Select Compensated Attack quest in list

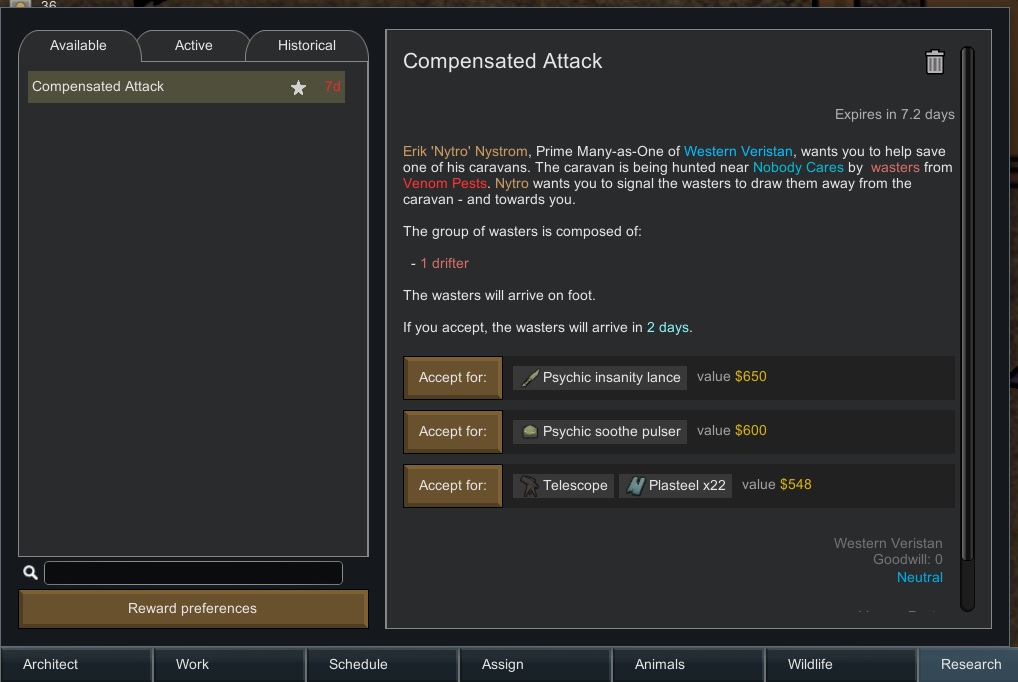[x=150, y=87]
